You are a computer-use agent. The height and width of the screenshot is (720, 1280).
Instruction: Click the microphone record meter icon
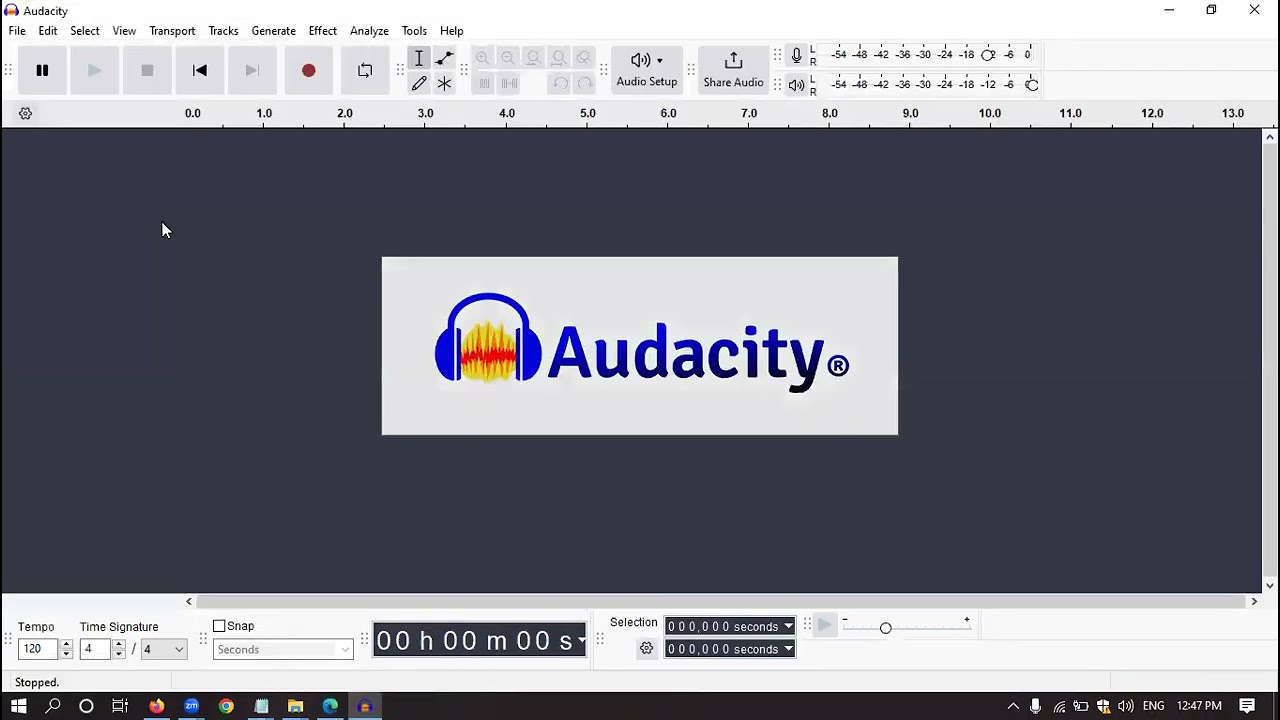tap(796, 56)
